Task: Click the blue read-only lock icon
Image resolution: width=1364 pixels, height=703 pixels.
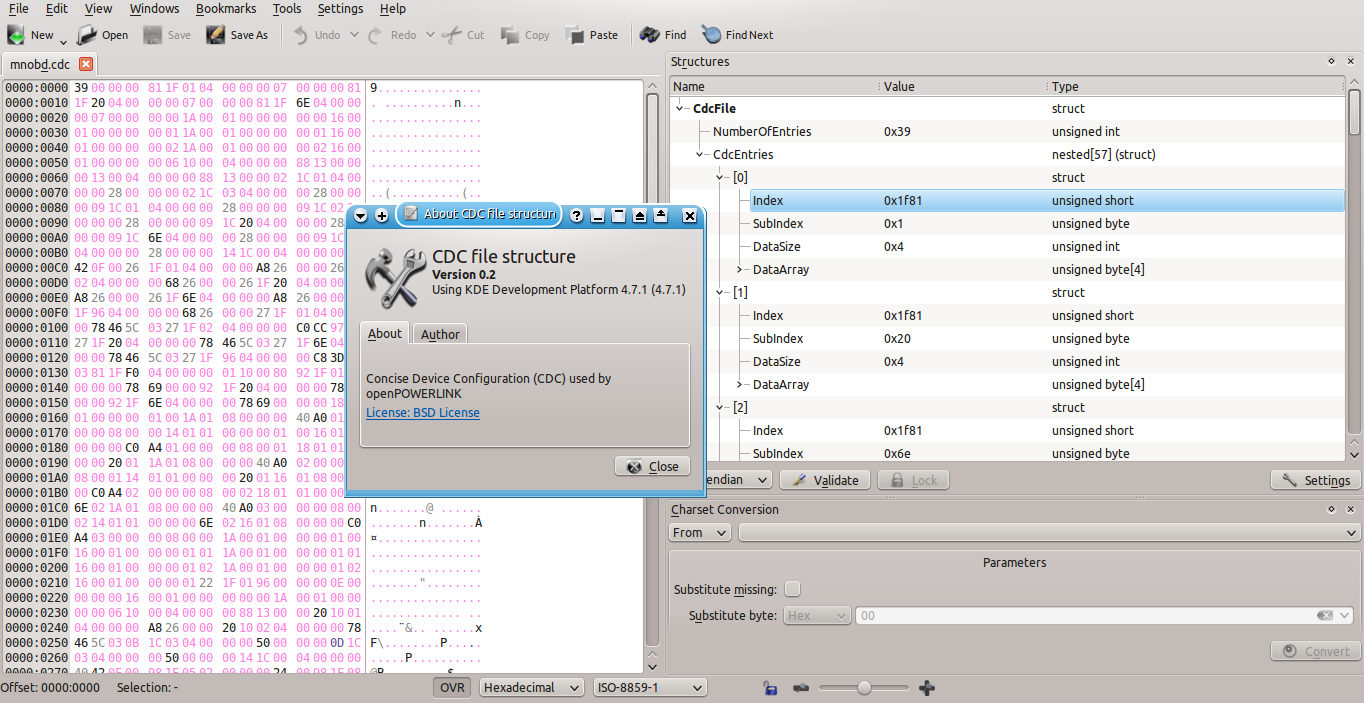Action: point(769,688)
